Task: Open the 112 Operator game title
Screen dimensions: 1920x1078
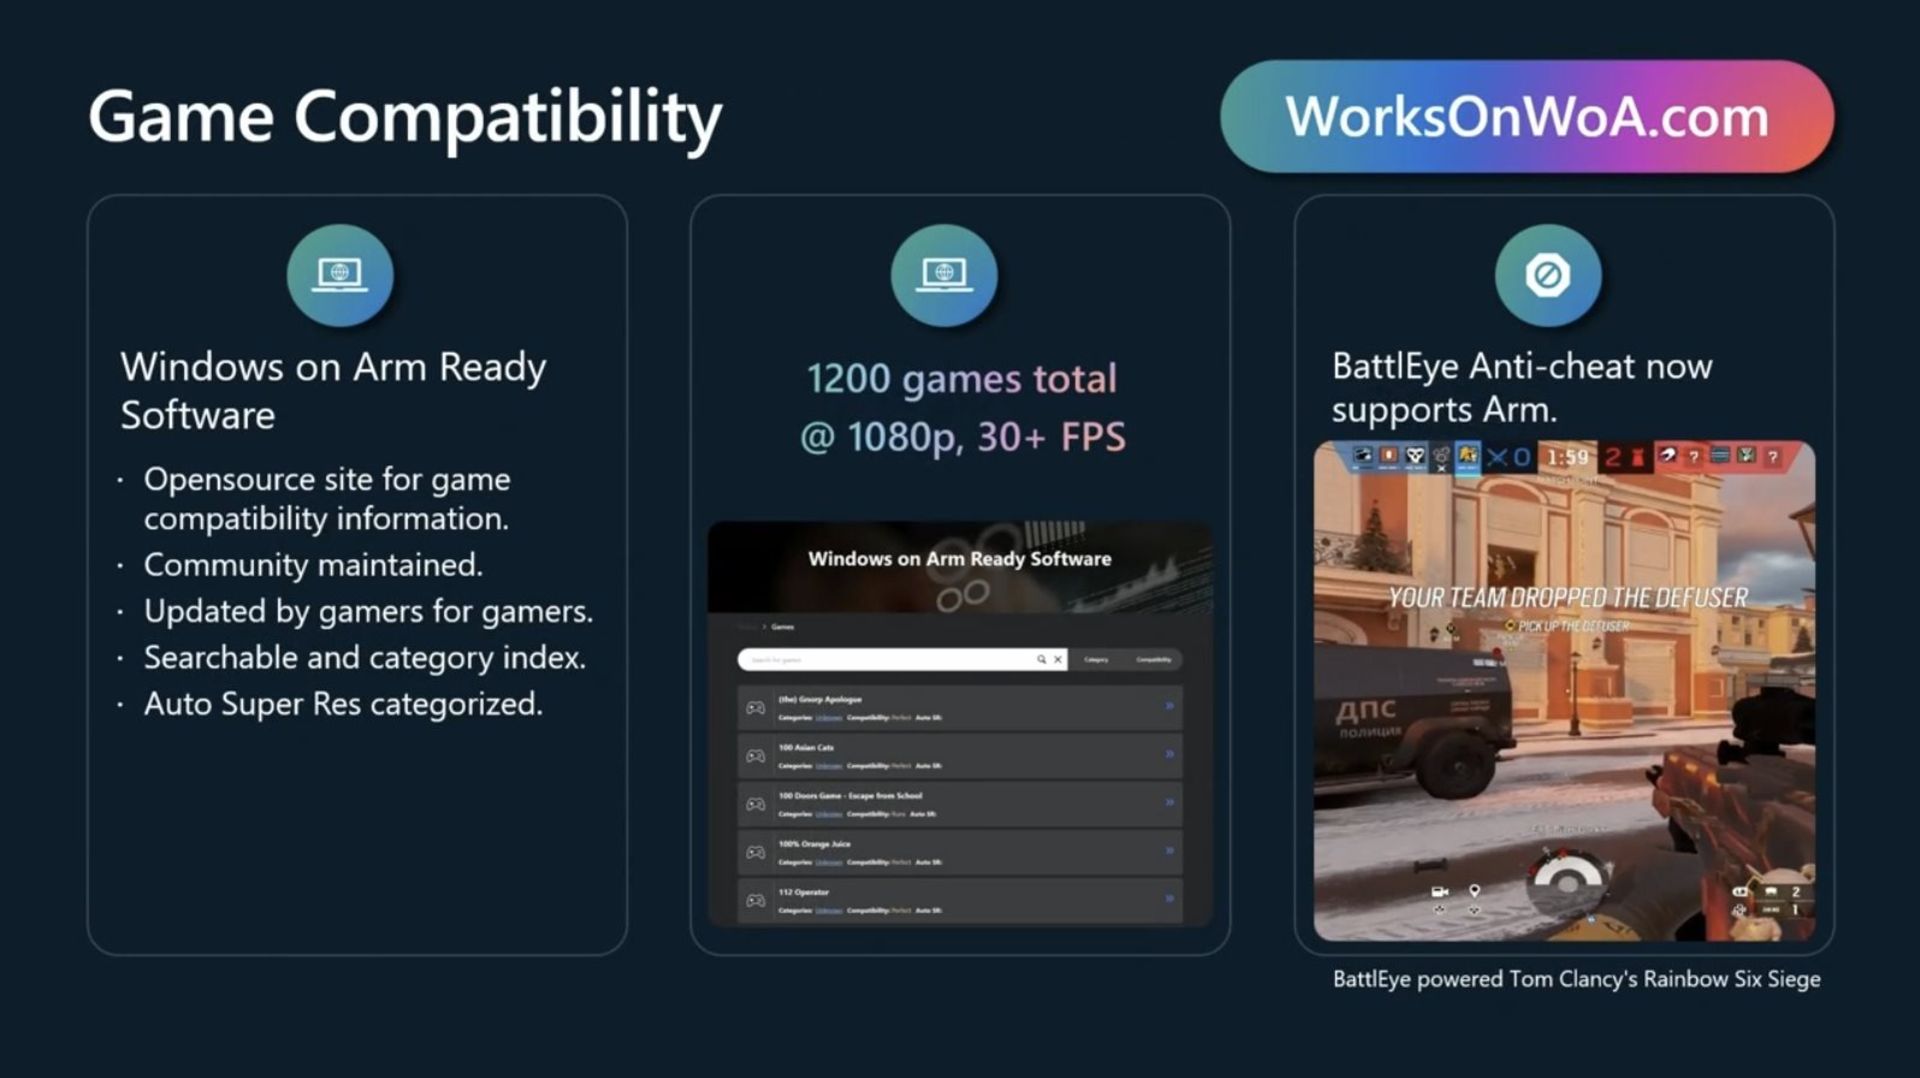Action: [804, 892]
